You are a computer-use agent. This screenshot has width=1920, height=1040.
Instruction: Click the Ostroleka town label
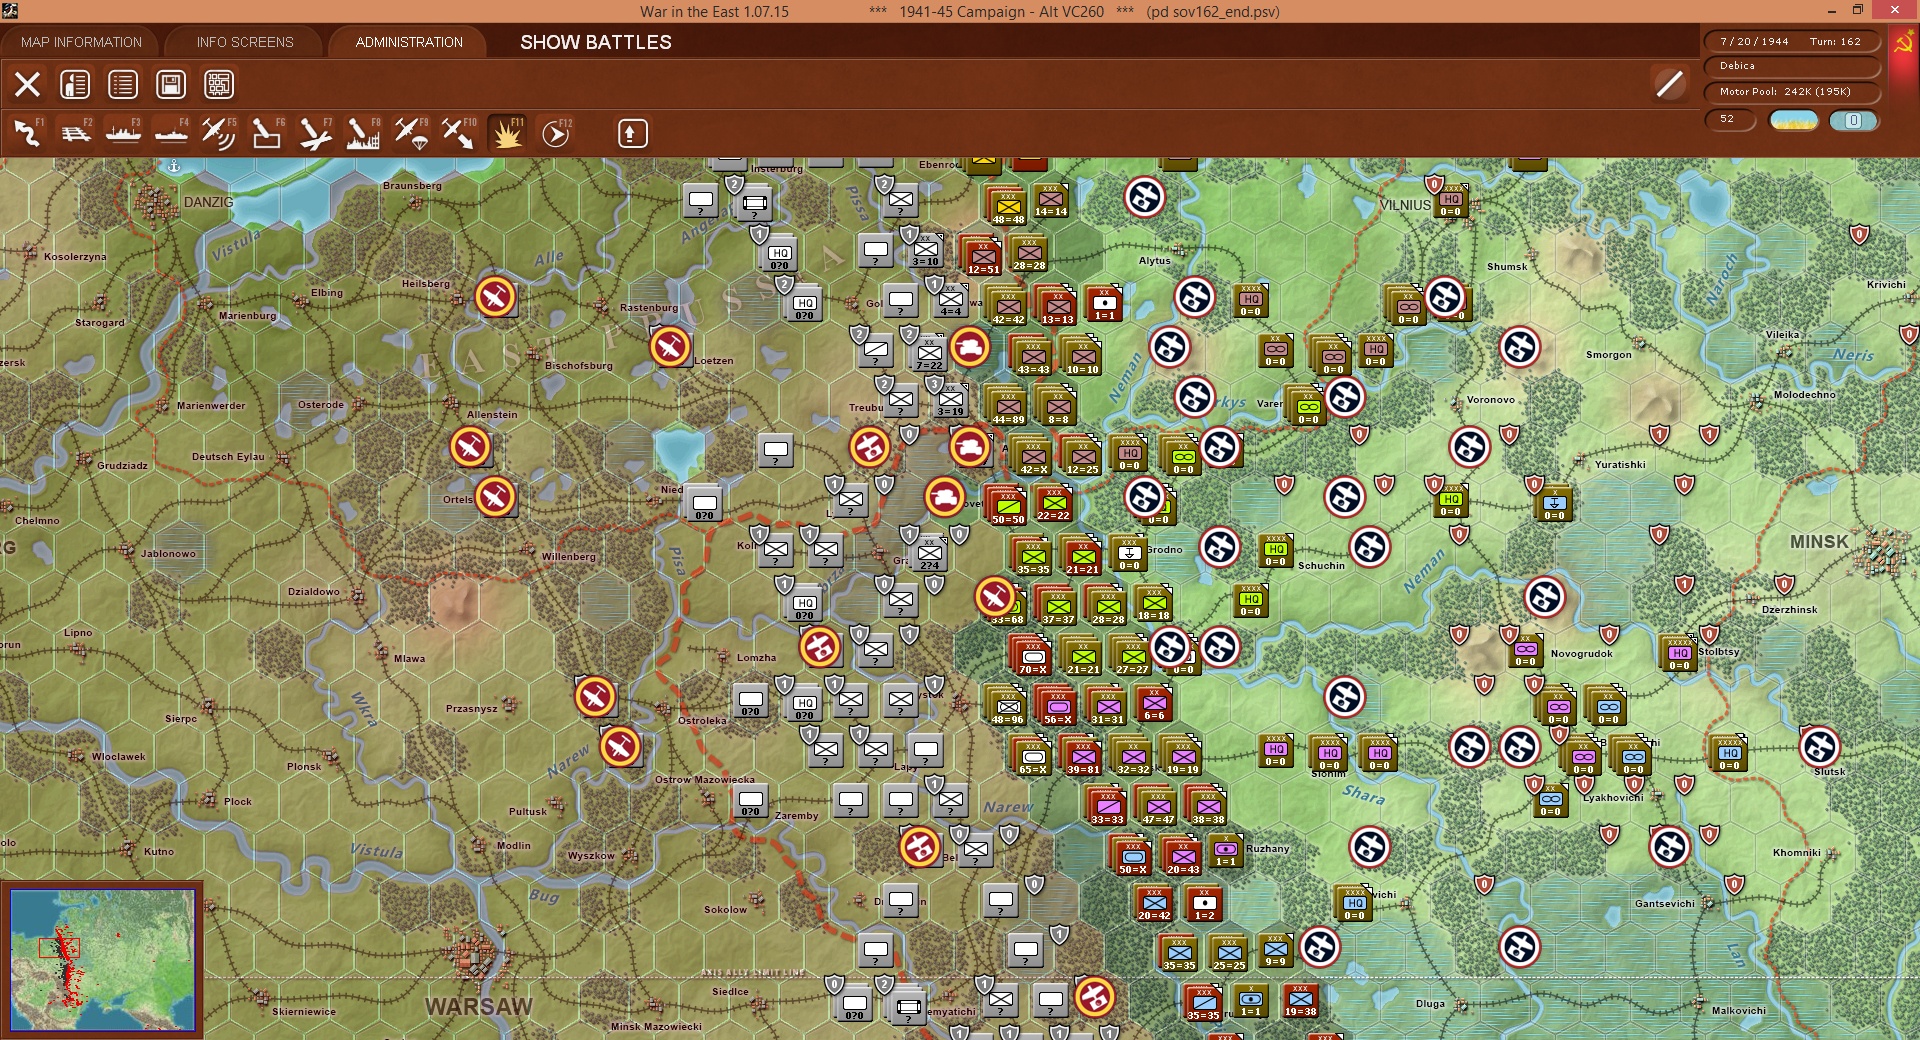(x=702, y=720)
